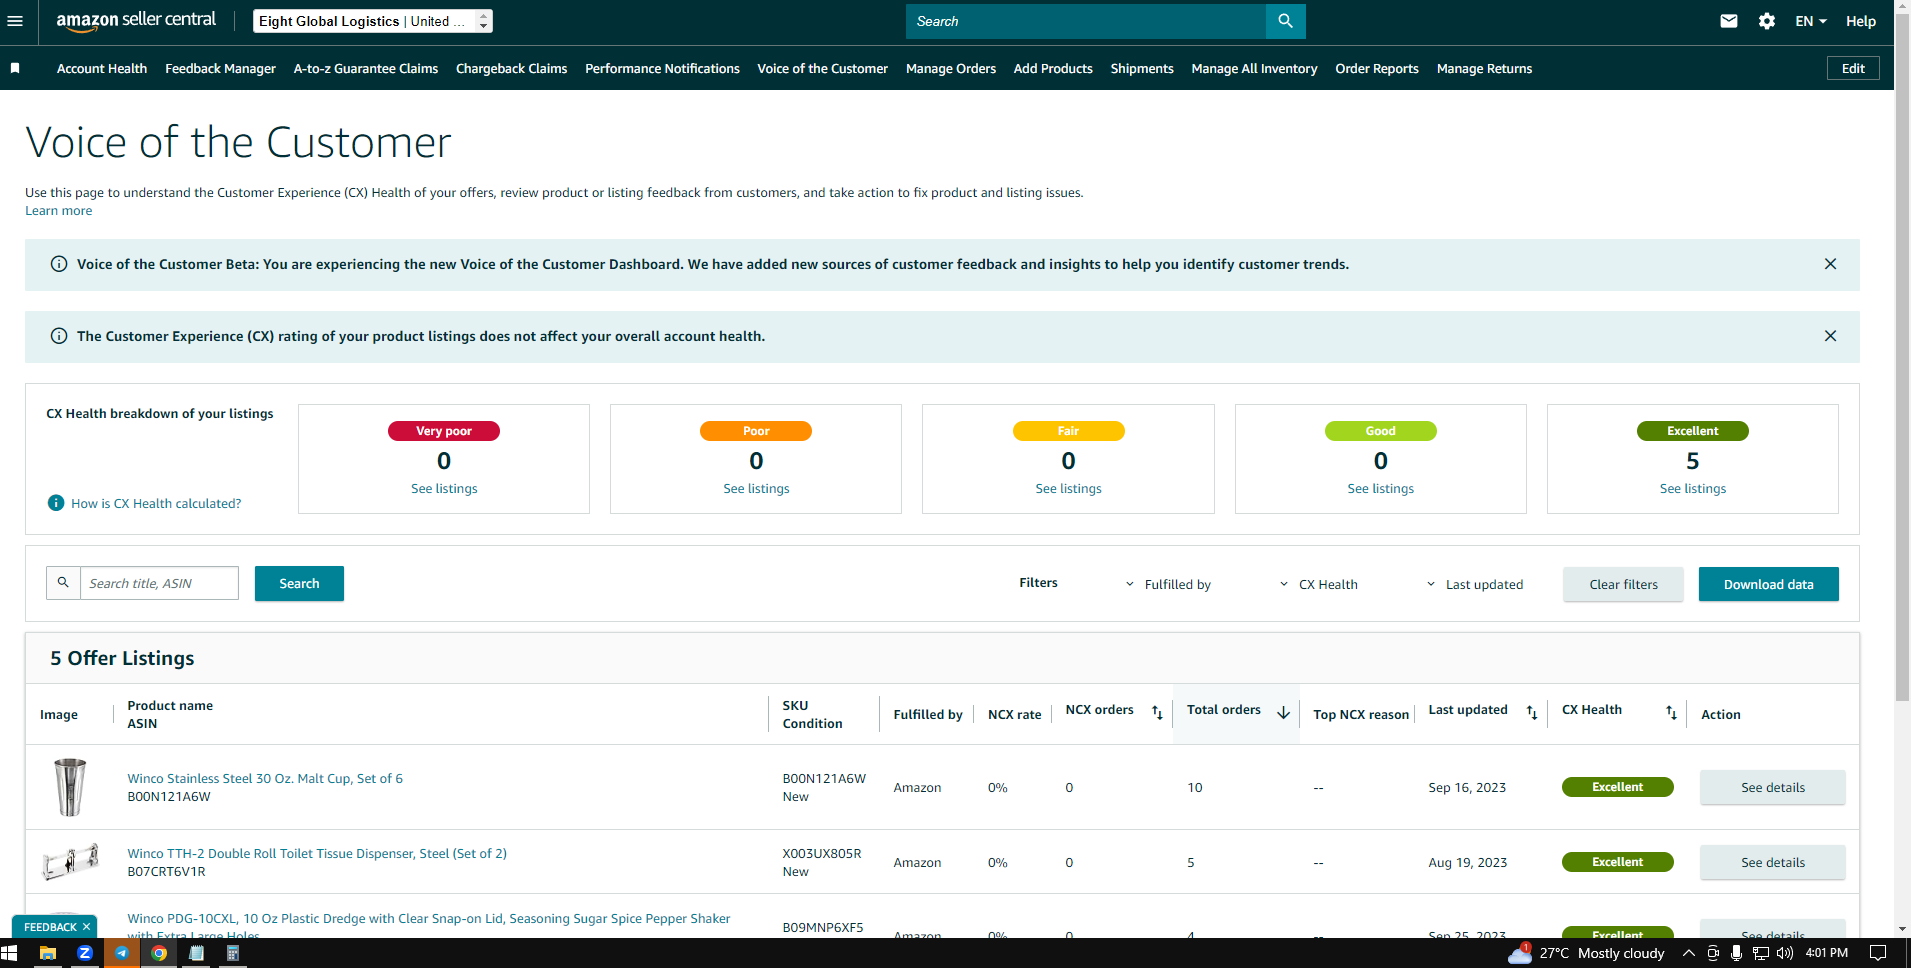Open the settings gear icon
Image resolution: width=1911 pixels, height=968 pixels.
1767,21
